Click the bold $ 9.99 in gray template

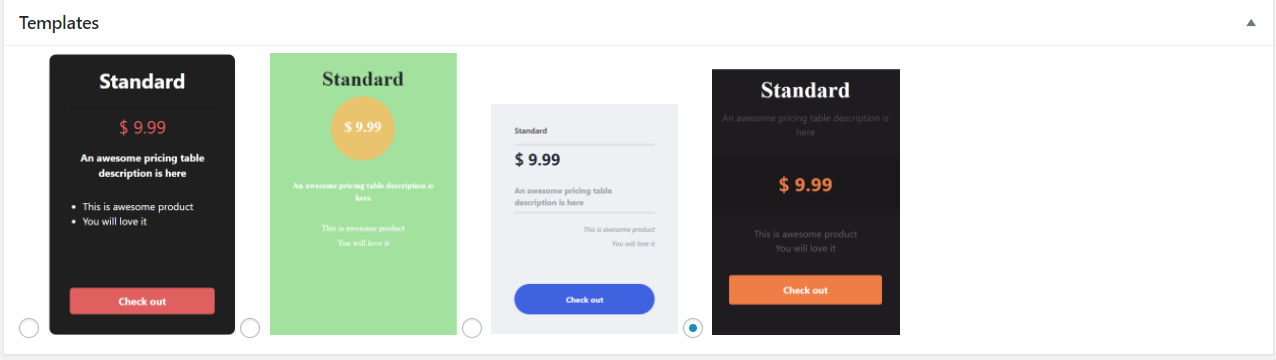click(x=537, y=159)
